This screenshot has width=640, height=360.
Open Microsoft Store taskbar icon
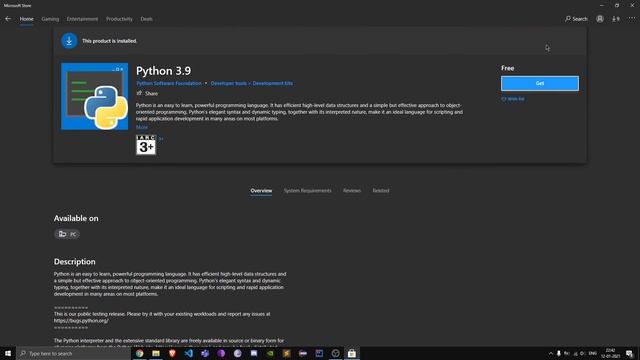pos(352,353)
